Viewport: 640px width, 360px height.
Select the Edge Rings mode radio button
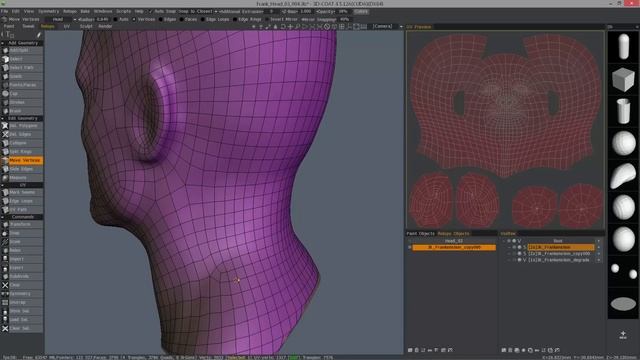pyautogui.click(x=235, y=19)
